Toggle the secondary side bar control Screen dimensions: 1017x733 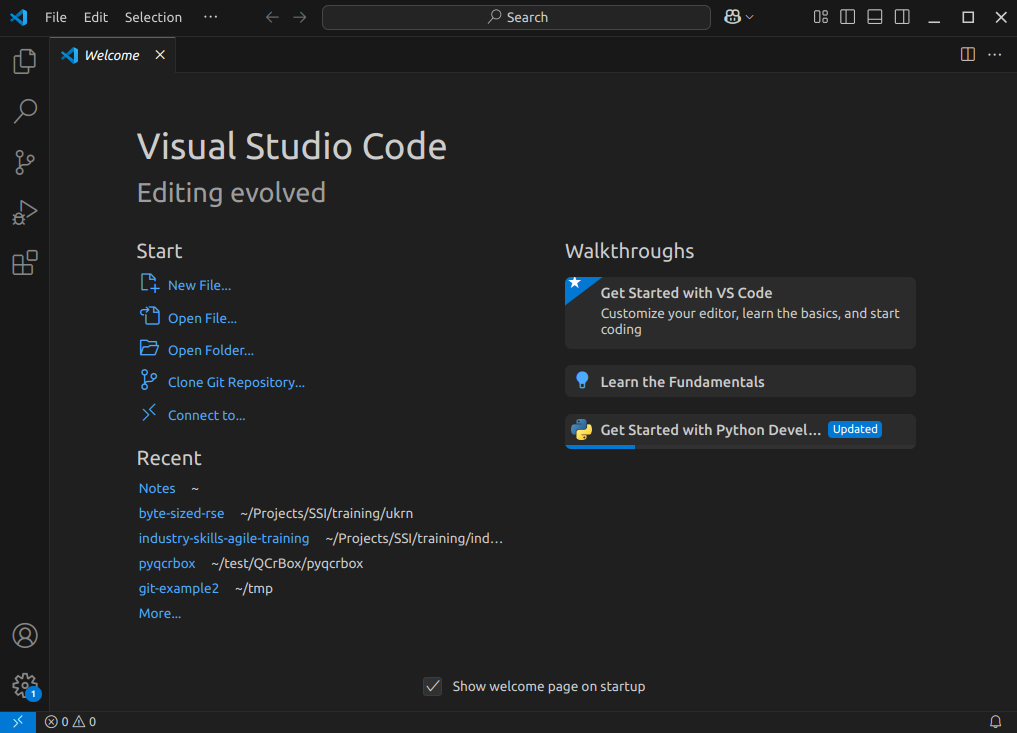pos(901,17)
